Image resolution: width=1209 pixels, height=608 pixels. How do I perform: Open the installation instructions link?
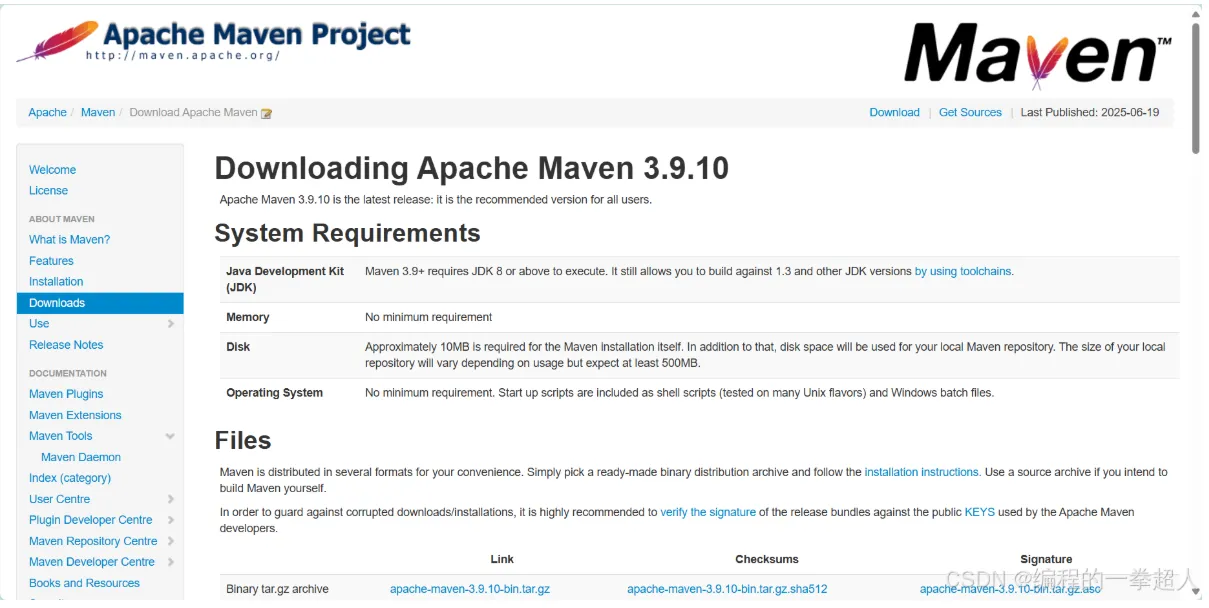pos(922,472)
